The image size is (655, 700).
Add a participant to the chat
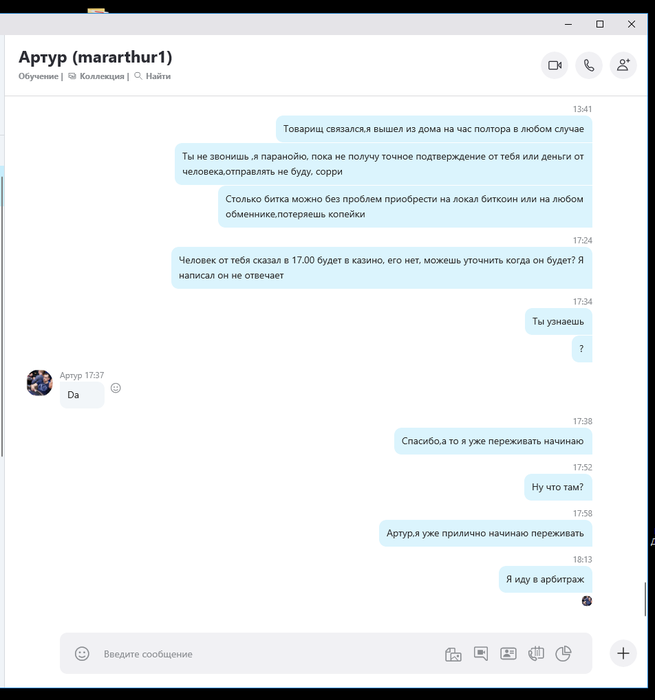coord(623,66)
